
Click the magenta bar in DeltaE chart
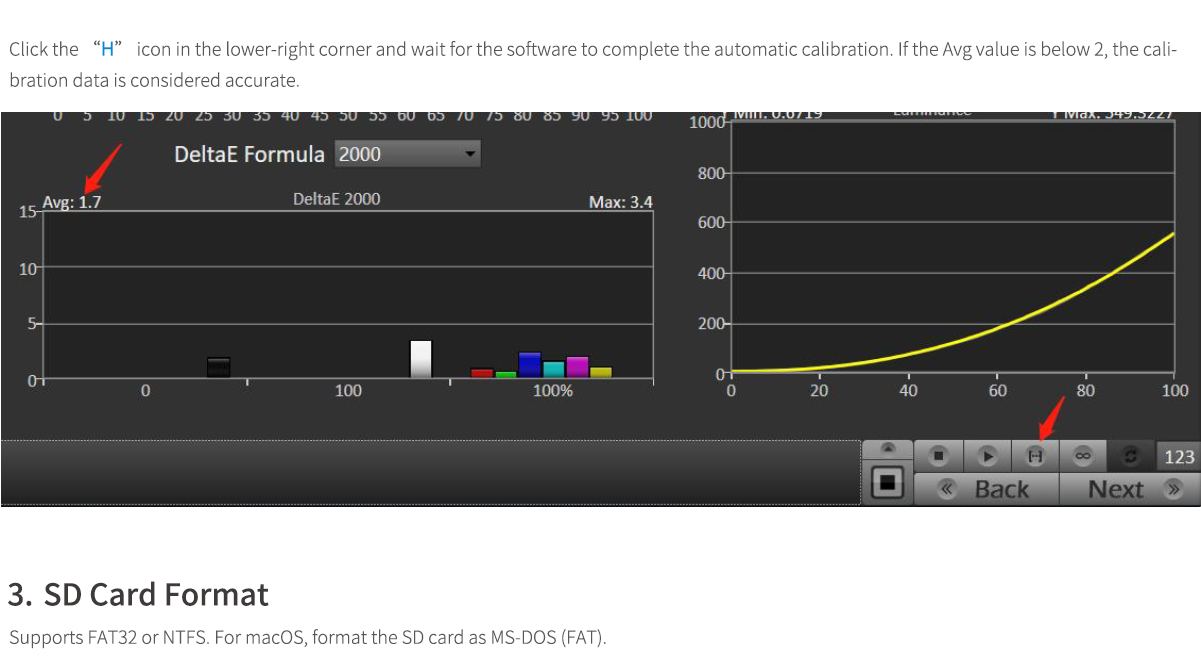[577, 367]
